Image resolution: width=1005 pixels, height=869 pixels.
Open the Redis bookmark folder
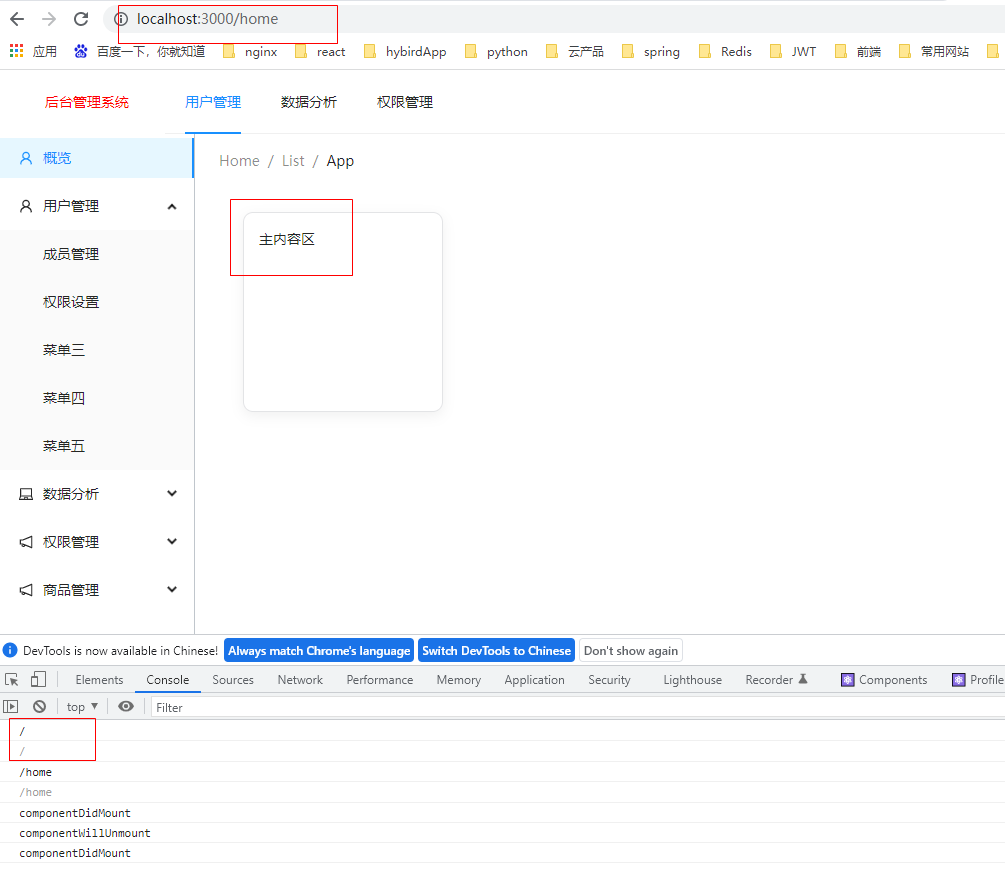[725, 51]
